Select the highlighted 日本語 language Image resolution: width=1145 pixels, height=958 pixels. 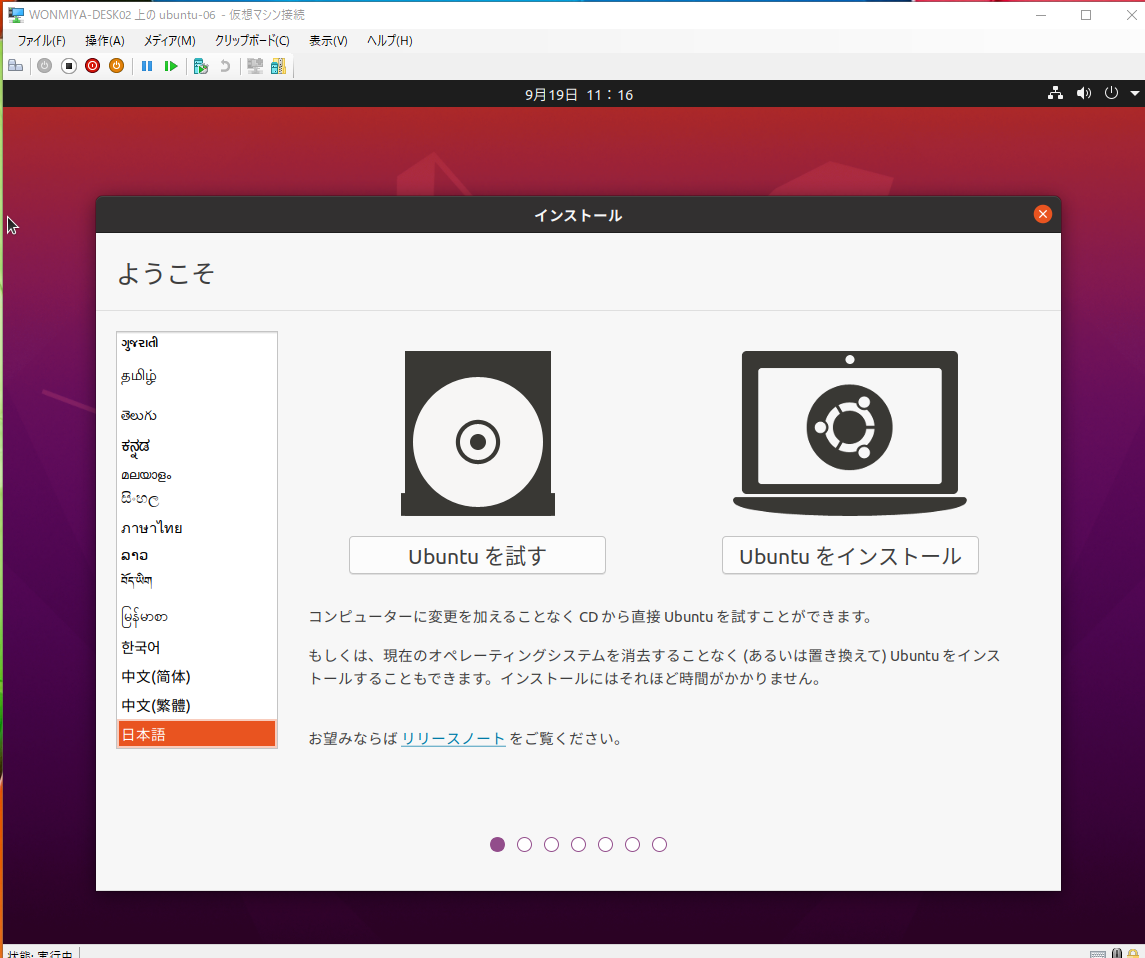[196, 734]
